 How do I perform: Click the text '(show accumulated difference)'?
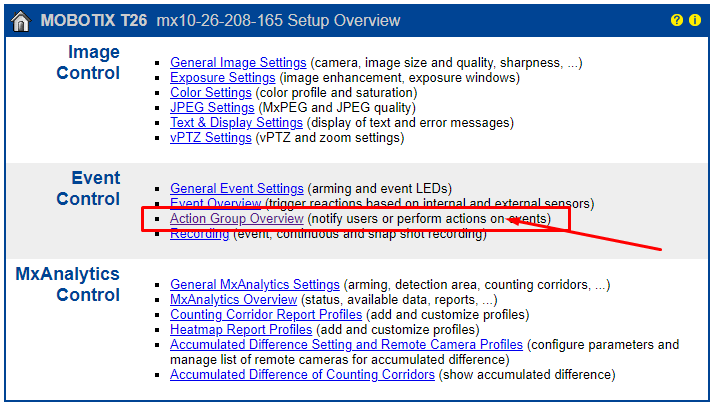[x=527, y=375]
